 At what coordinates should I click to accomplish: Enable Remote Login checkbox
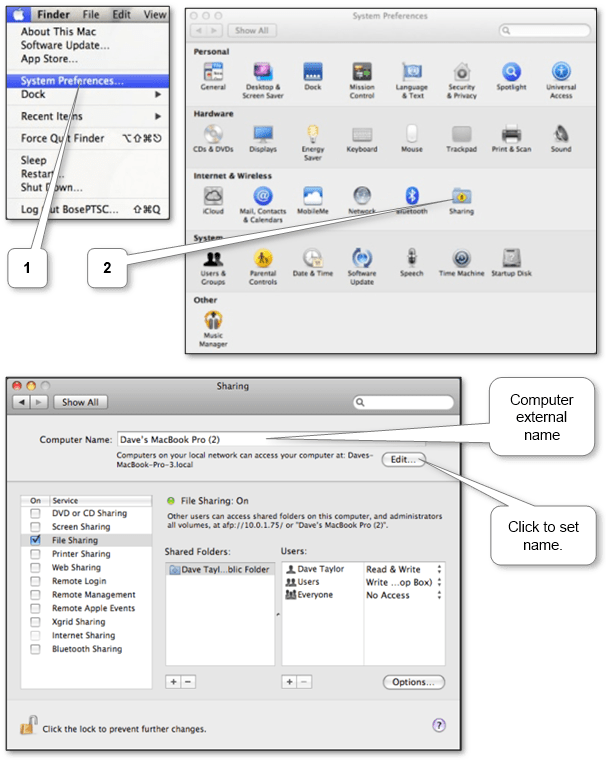click(x=35, y=581)
